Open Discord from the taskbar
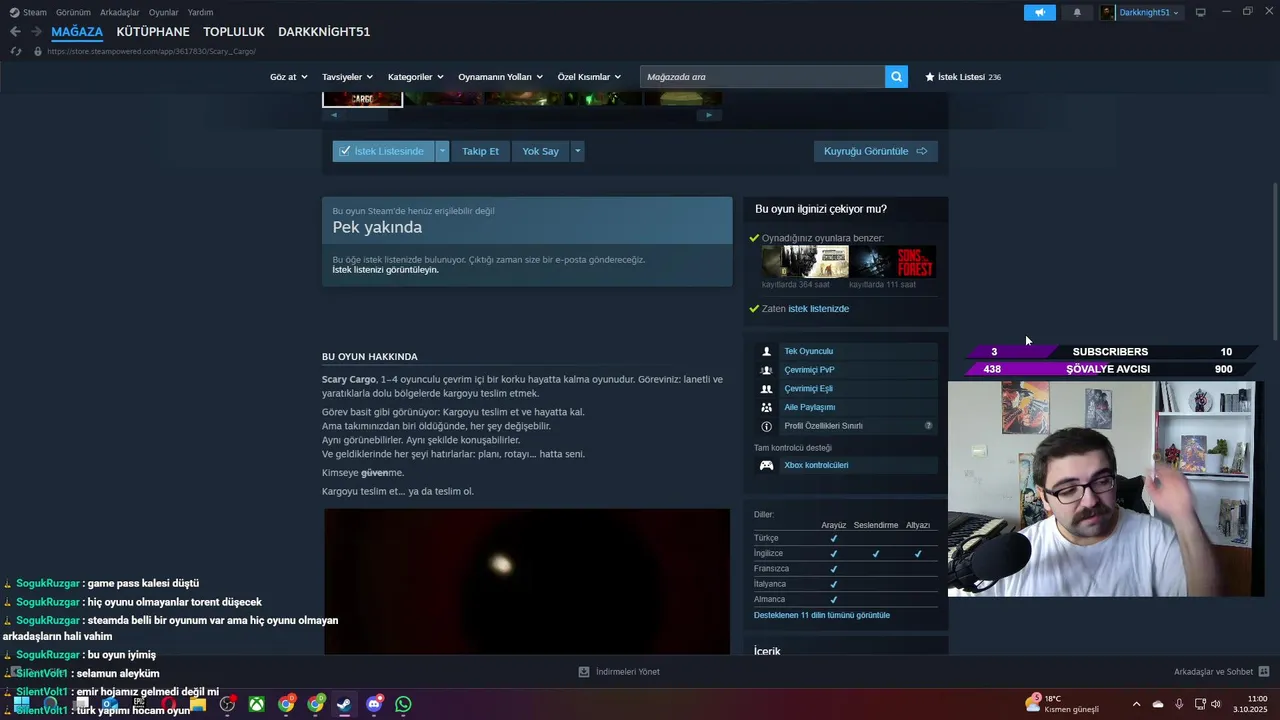The height and width of the screenshot is (720, 1280). [374, 704]
